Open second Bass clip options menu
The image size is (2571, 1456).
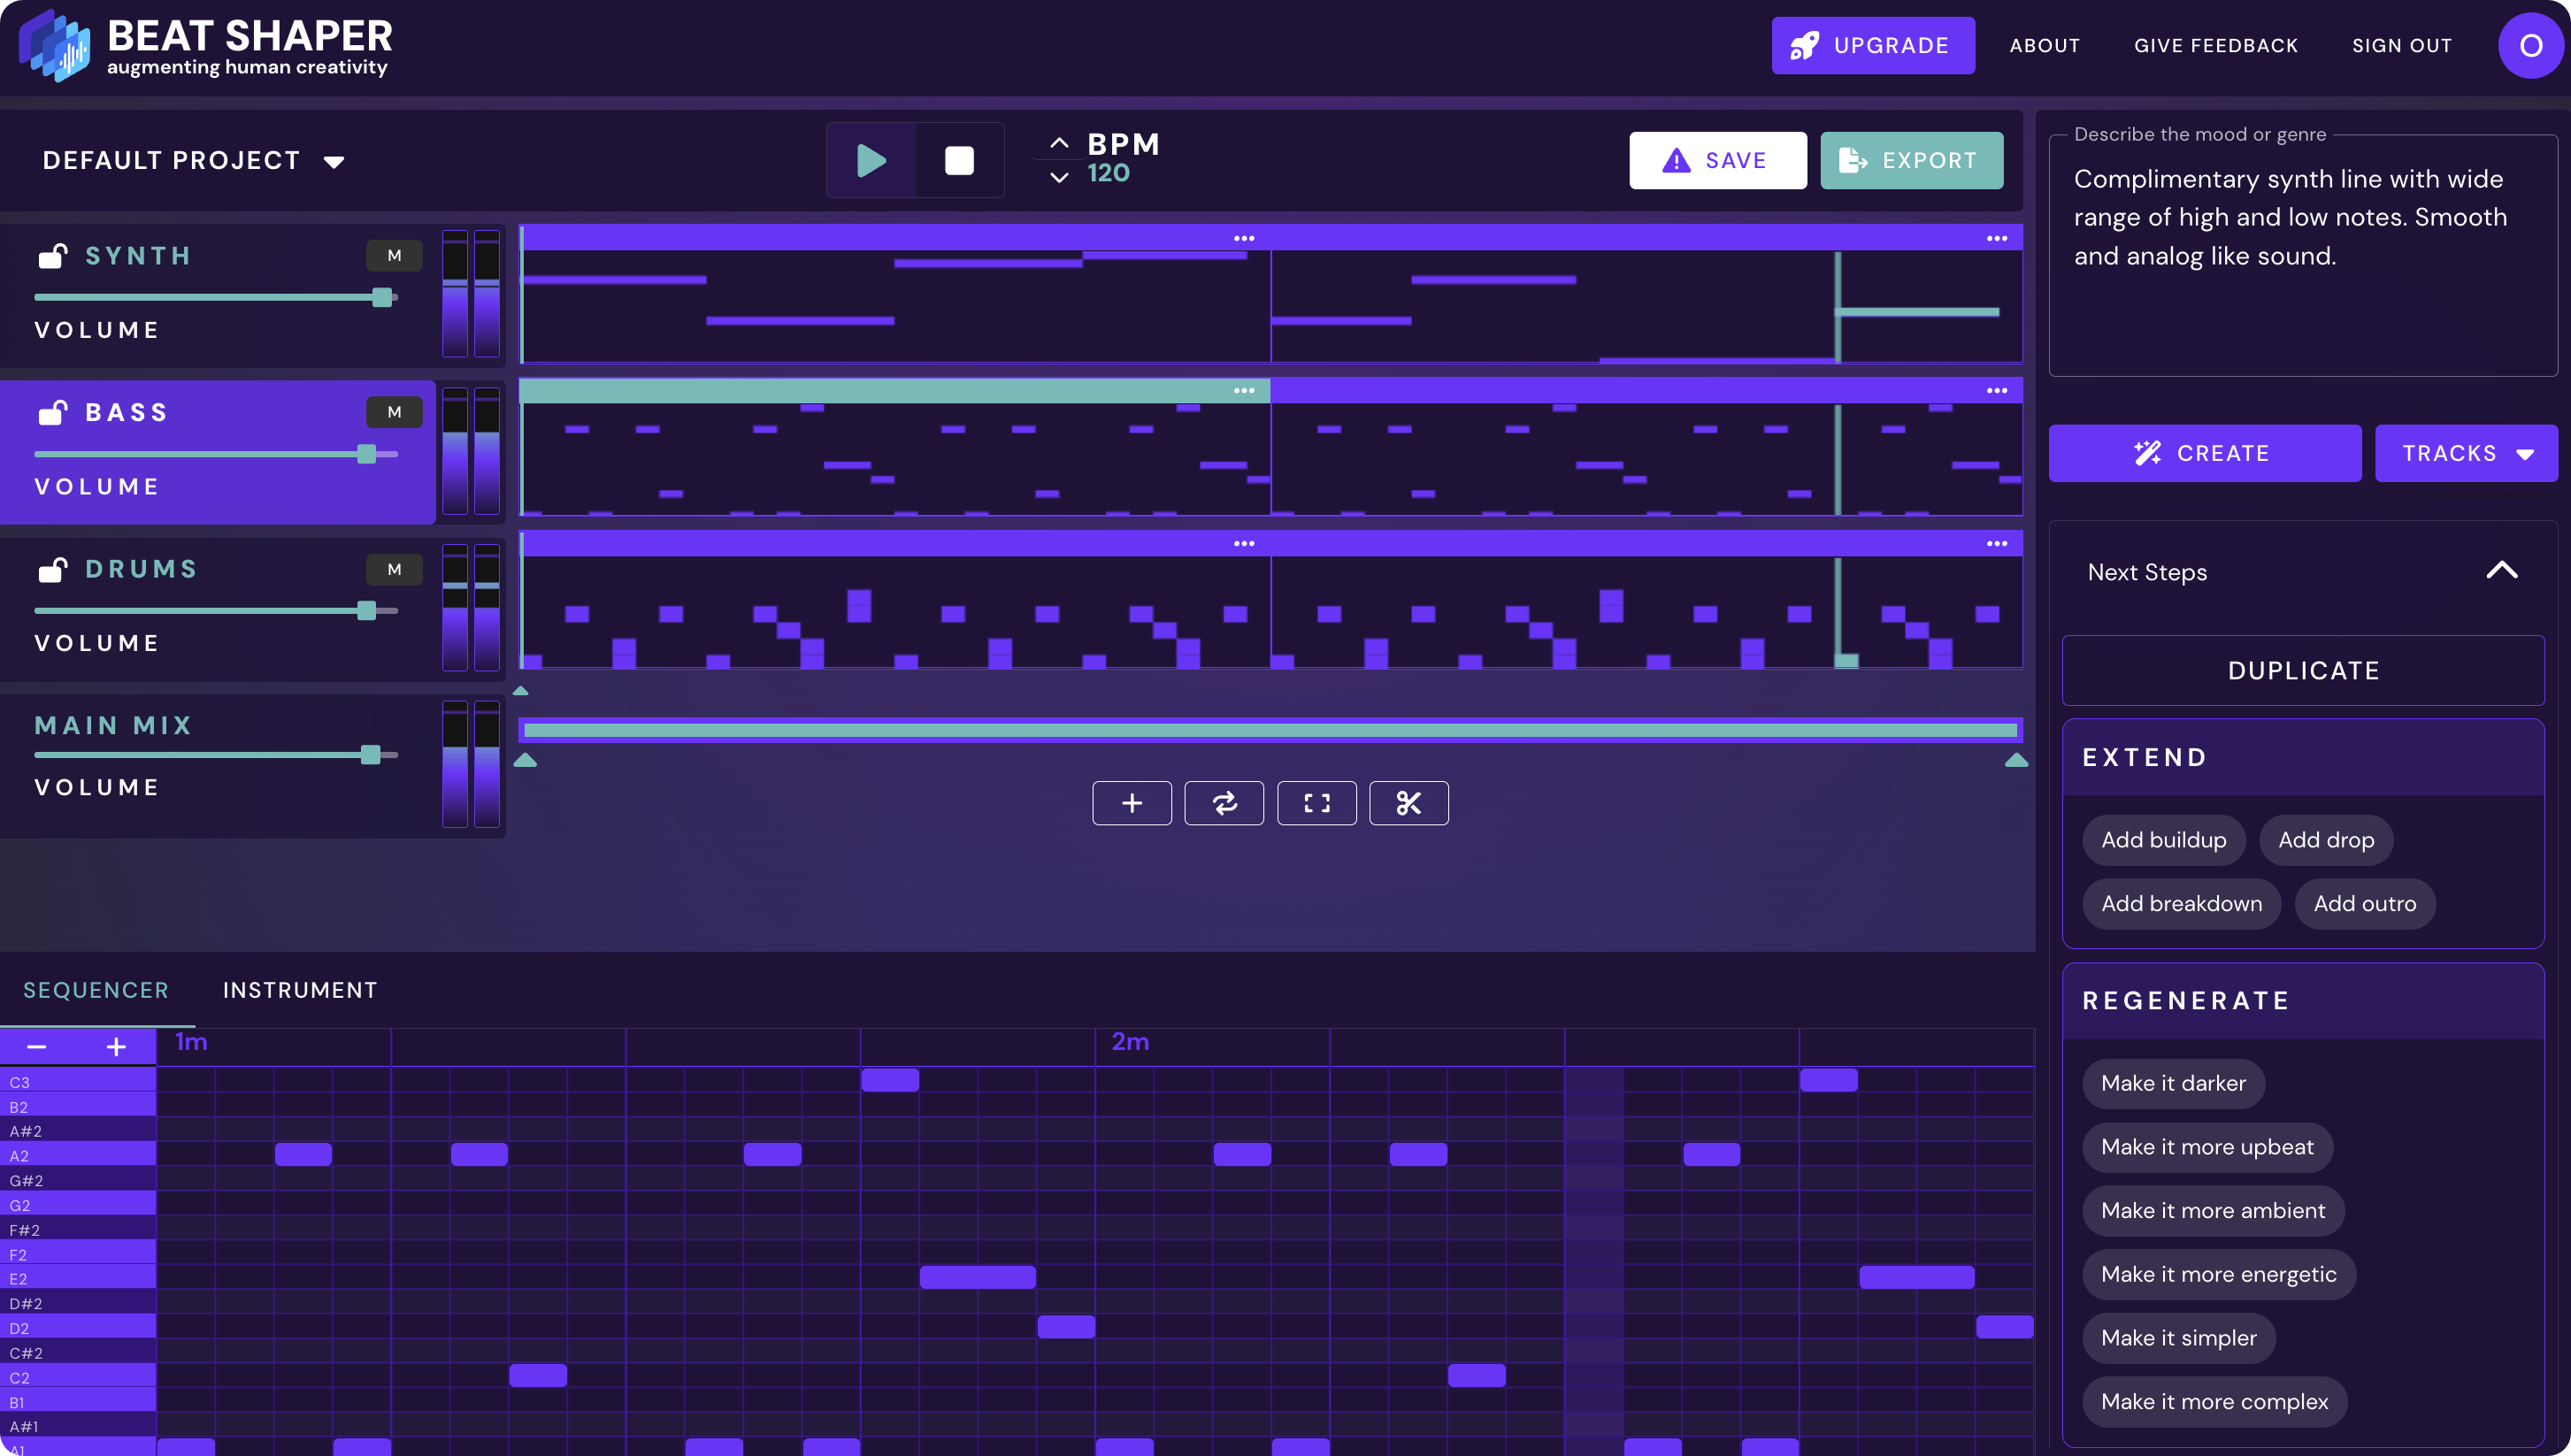point(1996,390)
